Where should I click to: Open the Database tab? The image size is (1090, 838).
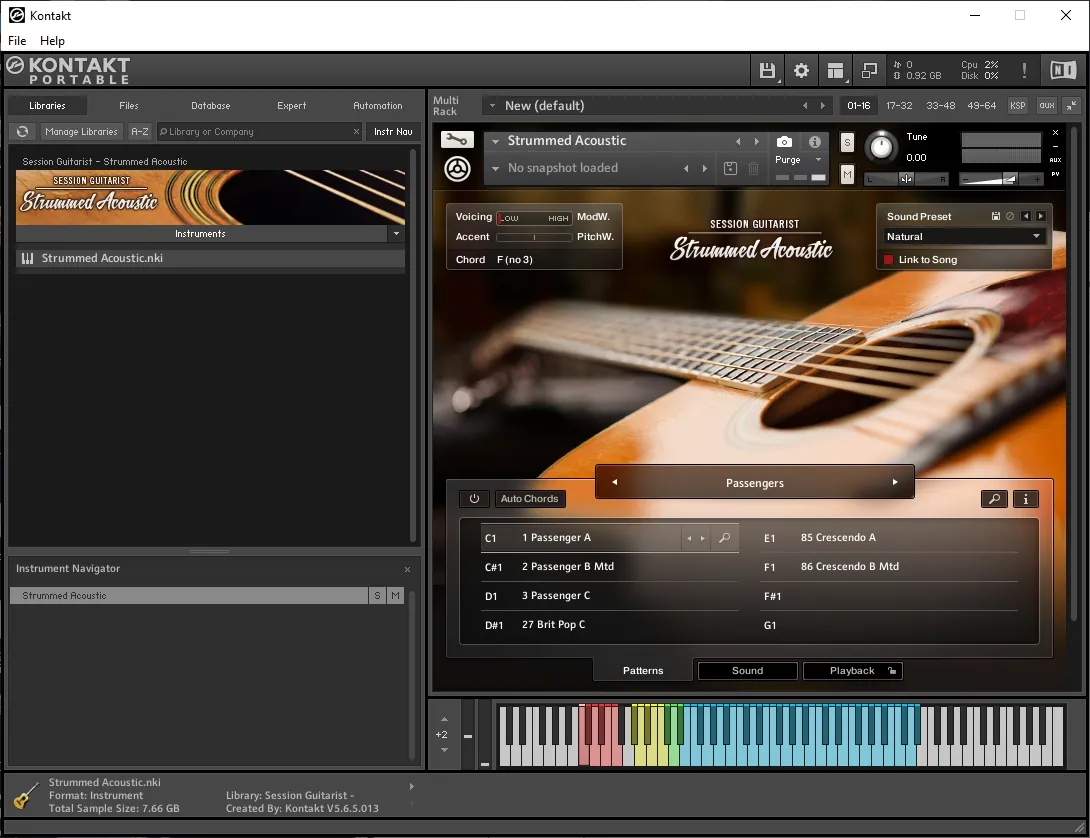pos(210,105)
